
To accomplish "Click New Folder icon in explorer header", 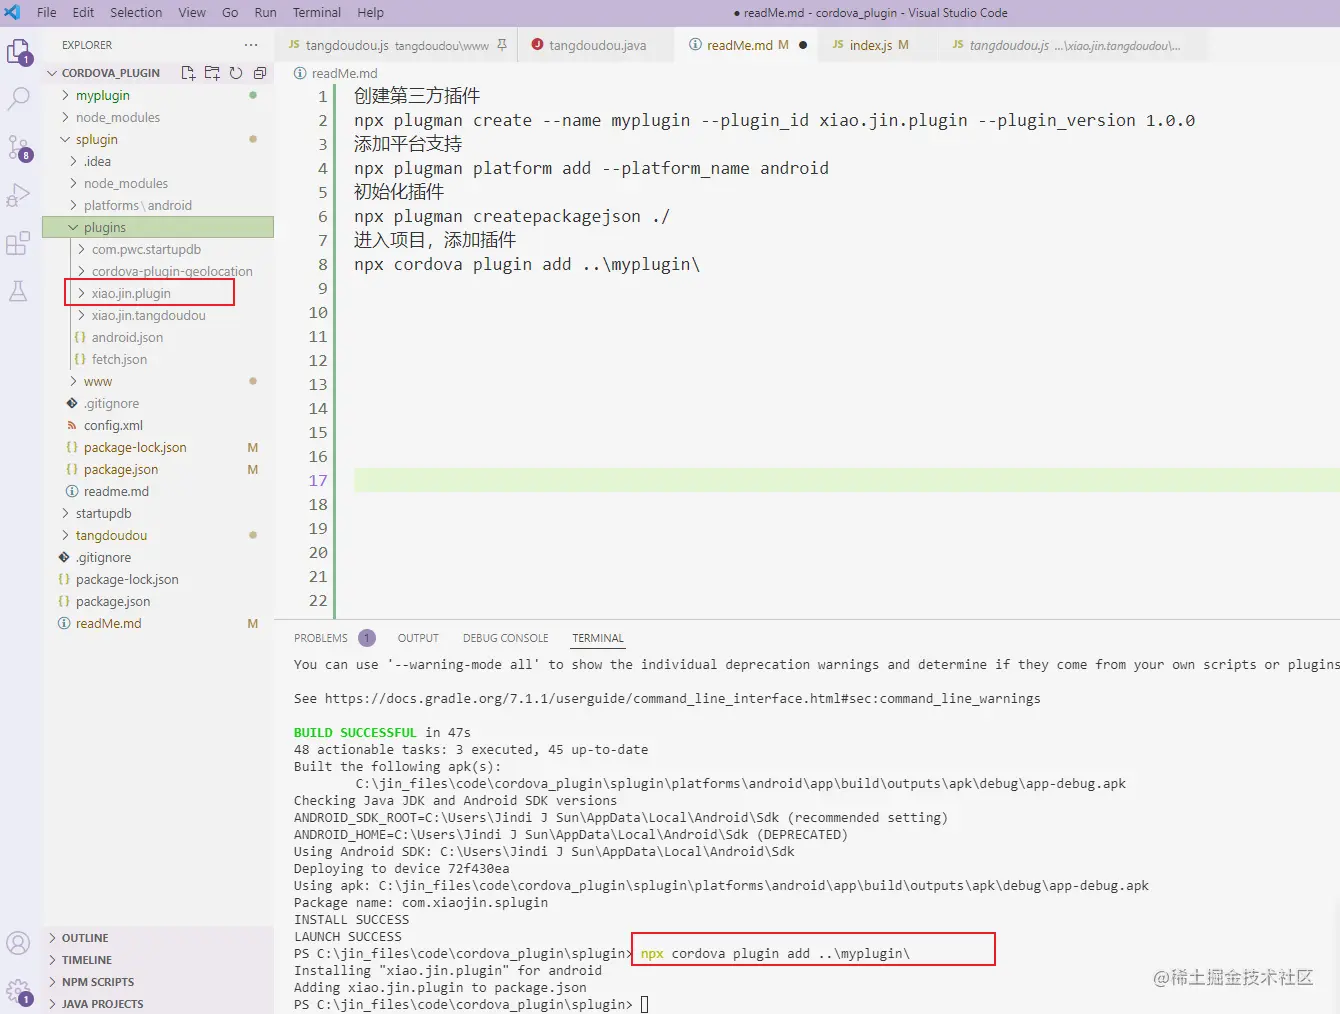I will pos(212,73).
